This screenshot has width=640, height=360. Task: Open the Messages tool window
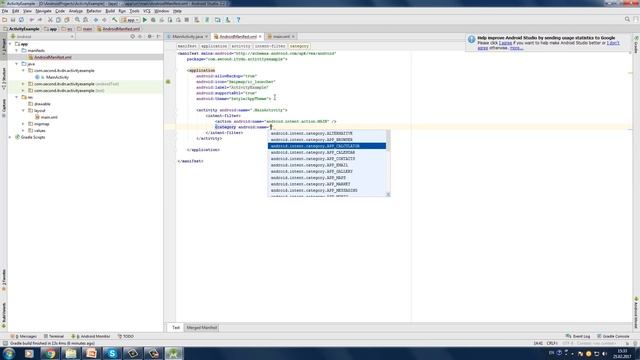click(x=24, y=336)
